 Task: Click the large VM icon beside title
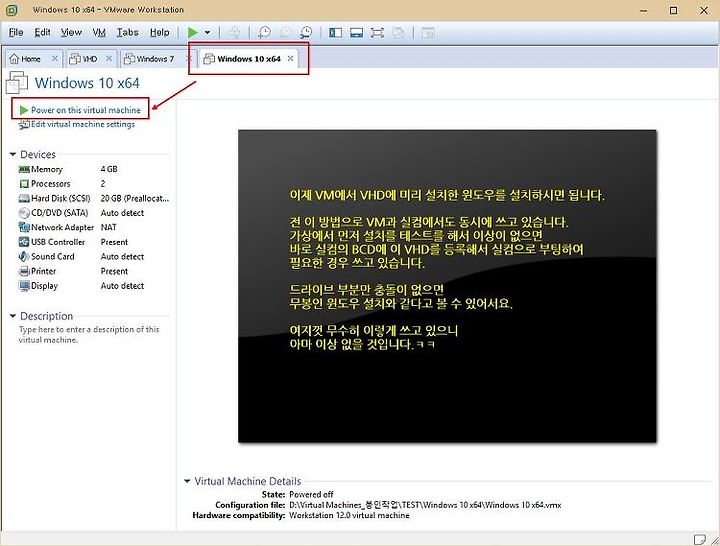coord(17,84)
